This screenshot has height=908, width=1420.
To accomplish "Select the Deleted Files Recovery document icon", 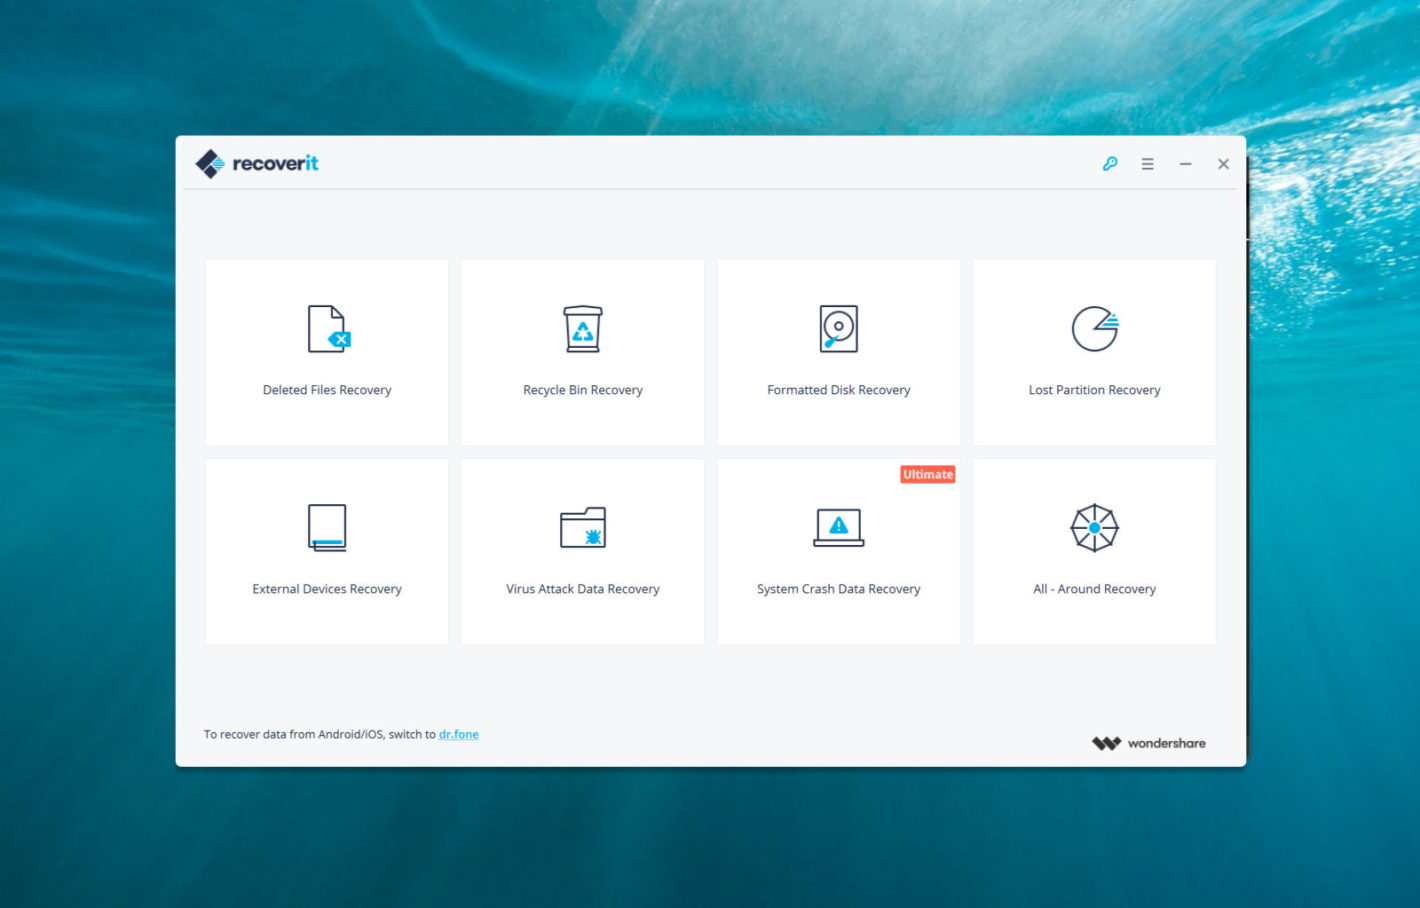I will click(327, 329).
